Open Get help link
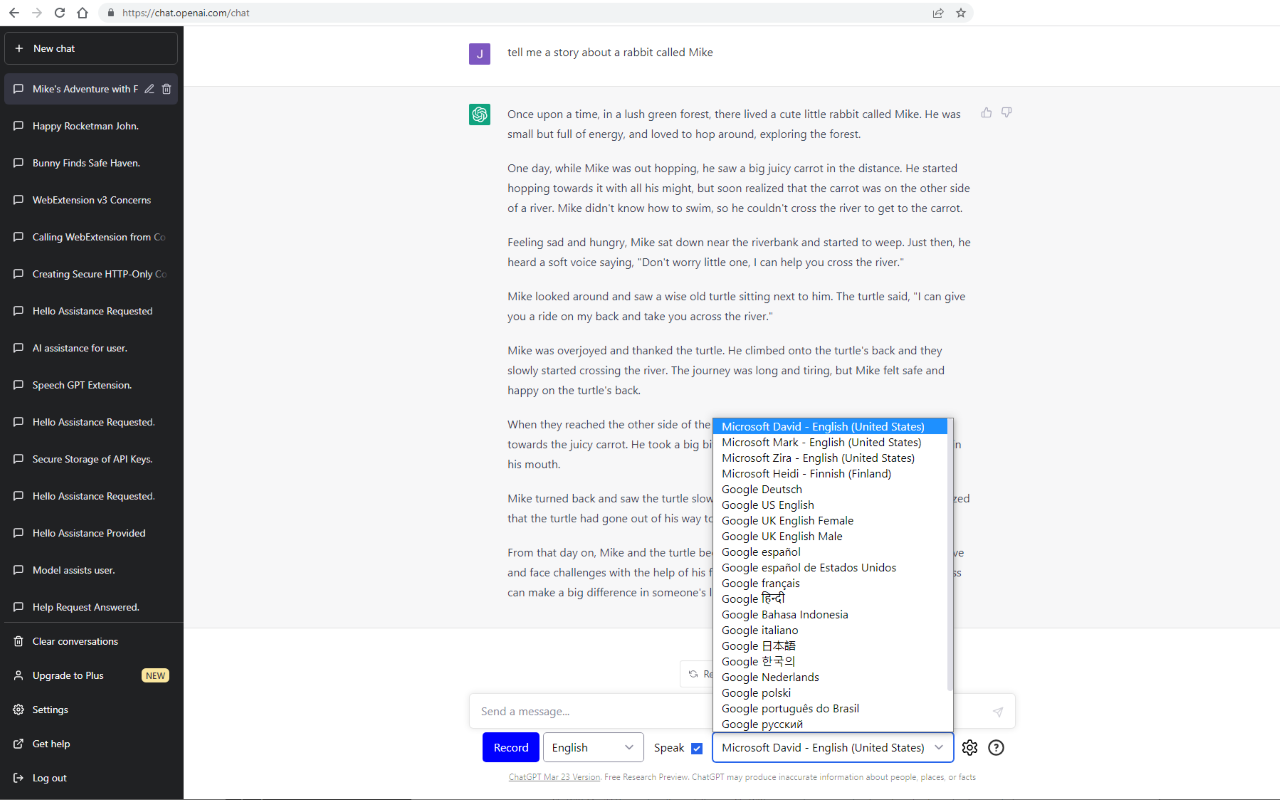1280x800 pixels. coord(91,744)
